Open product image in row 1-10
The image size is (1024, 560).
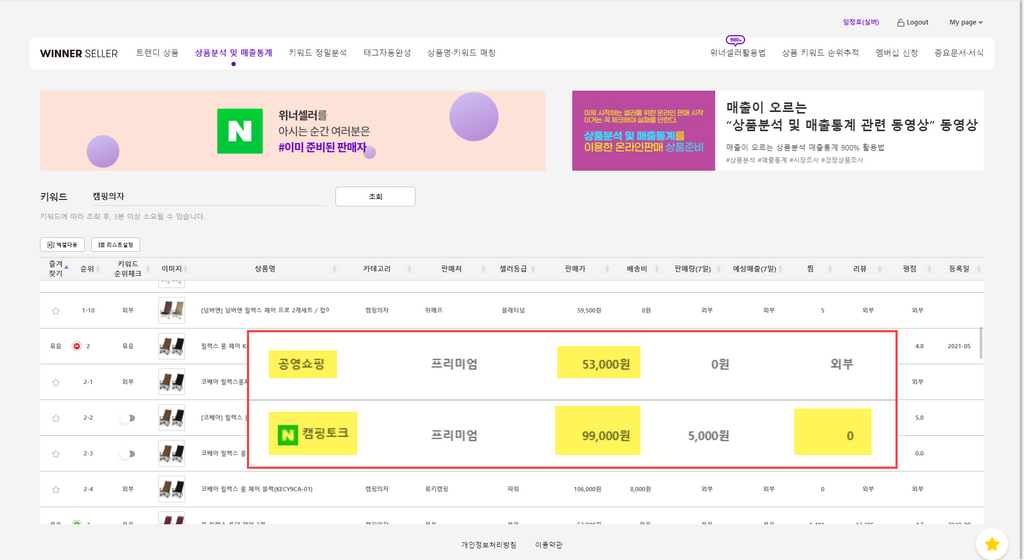pos(171,311)
